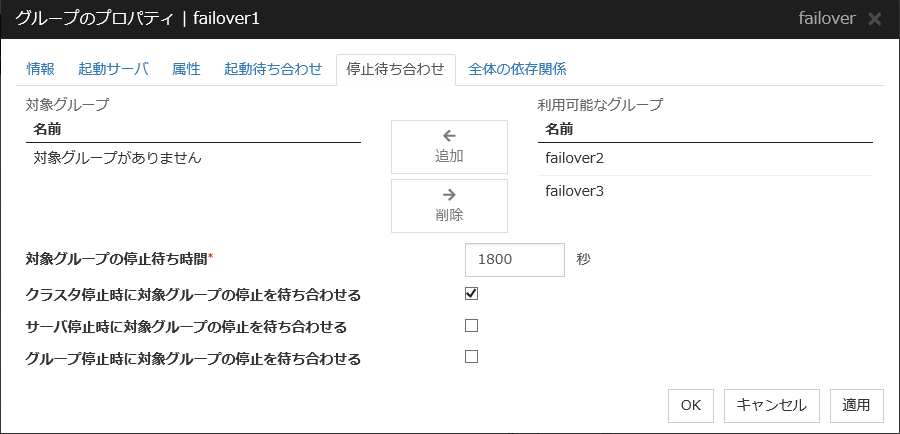900x434 pixels.
Task: Close the group properties dialog
Action: [874, 19]
